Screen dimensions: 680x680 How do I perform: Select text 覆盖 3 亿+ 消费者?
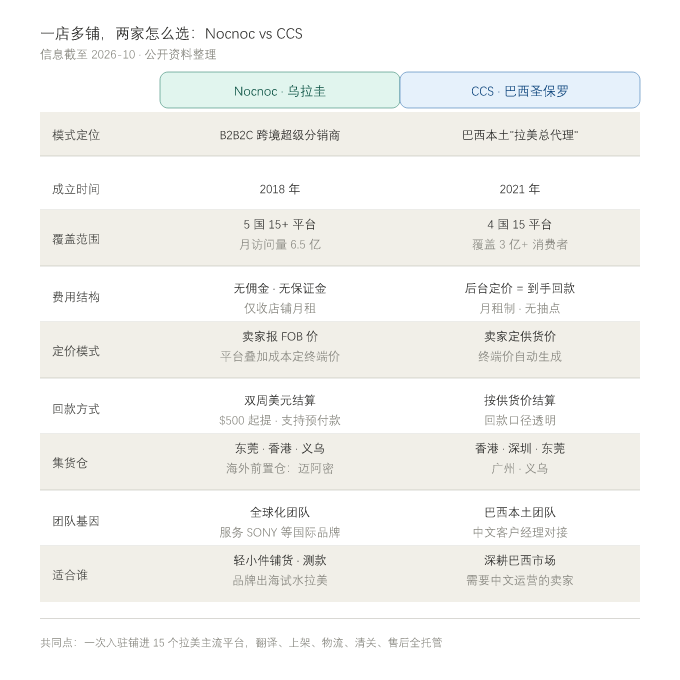tap(520, 245)
